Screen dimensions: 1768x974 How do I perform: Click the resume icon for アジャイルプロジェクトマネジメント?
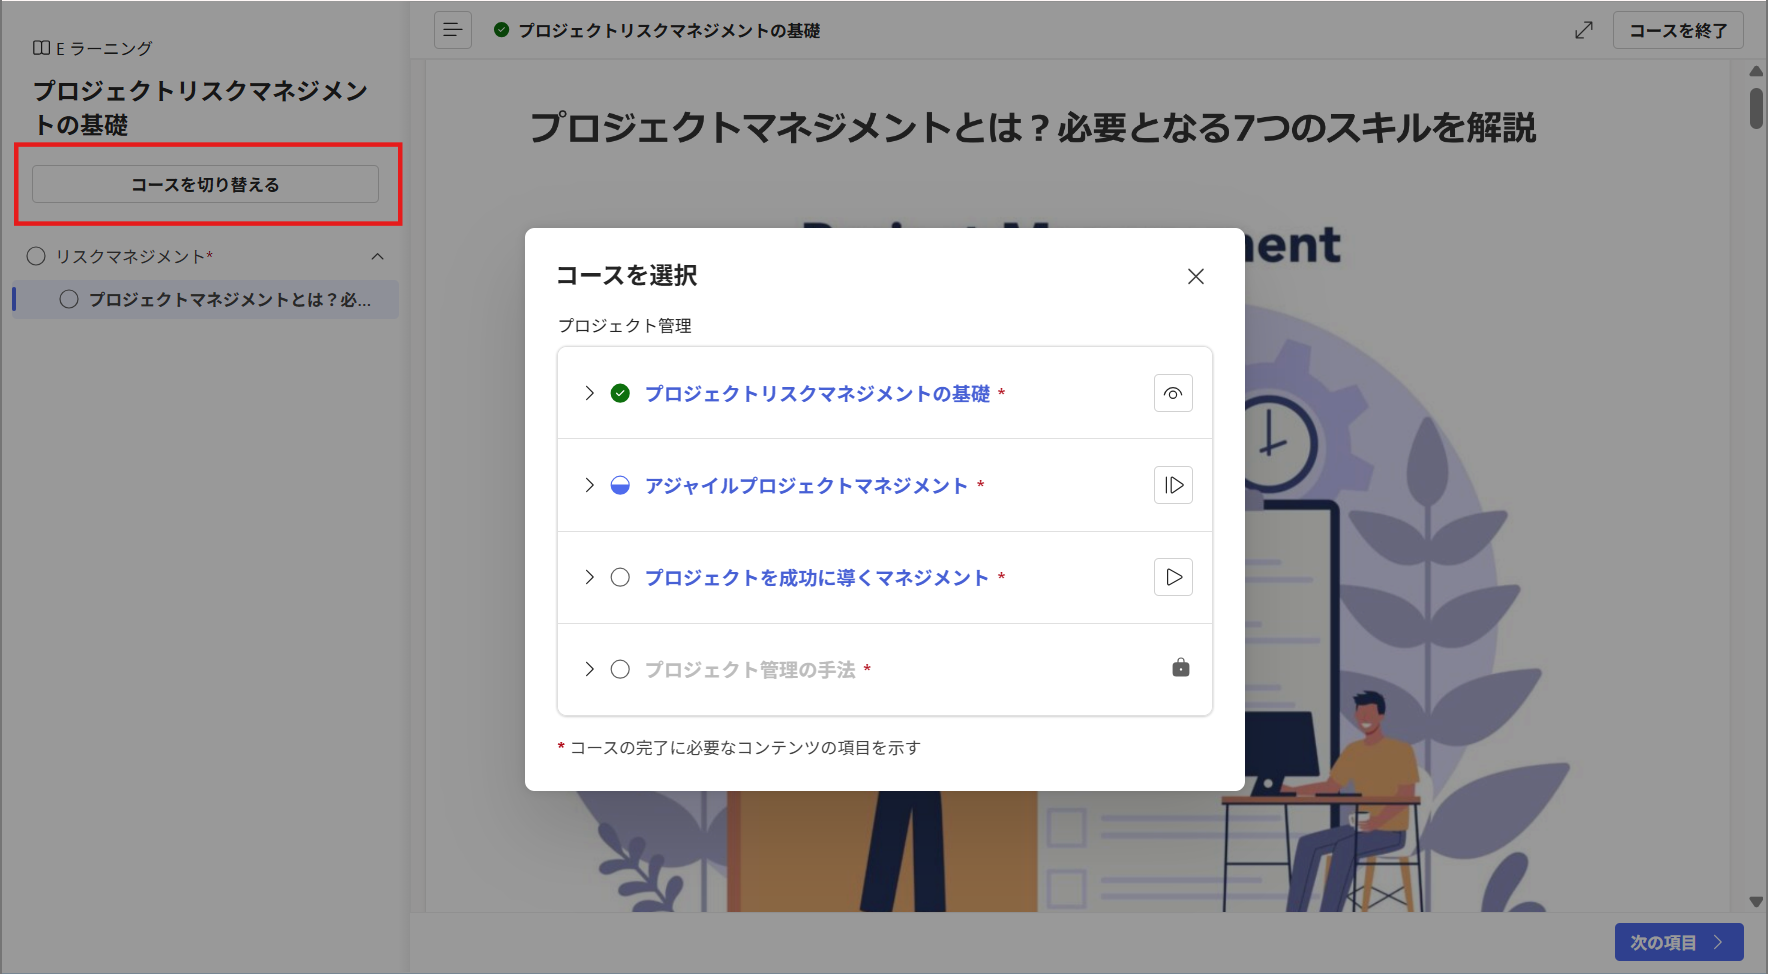1173,485
